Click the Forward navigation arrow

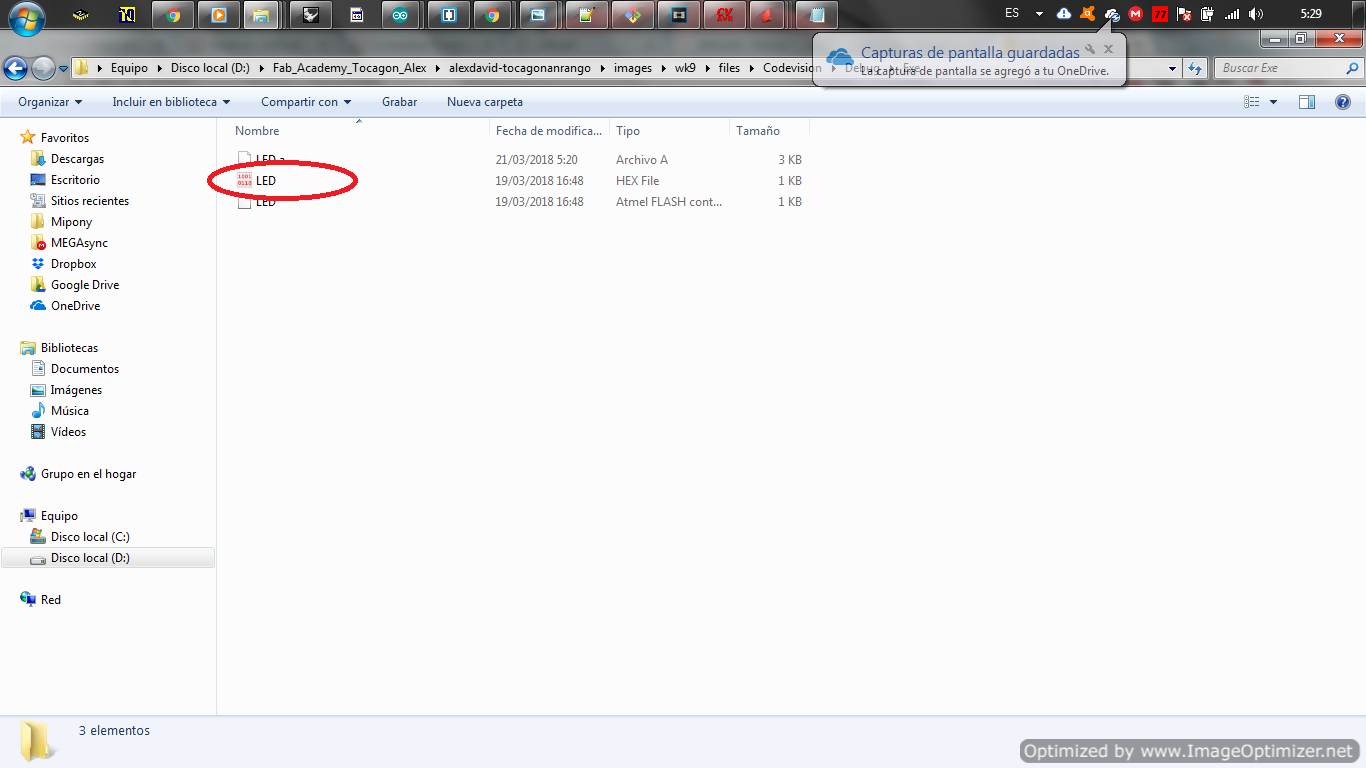pos(43,68)
